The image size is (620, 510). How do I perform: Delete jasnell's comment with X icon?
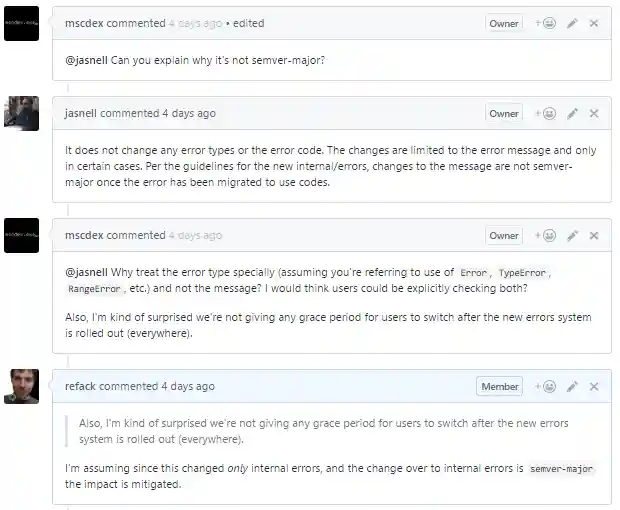594,114
